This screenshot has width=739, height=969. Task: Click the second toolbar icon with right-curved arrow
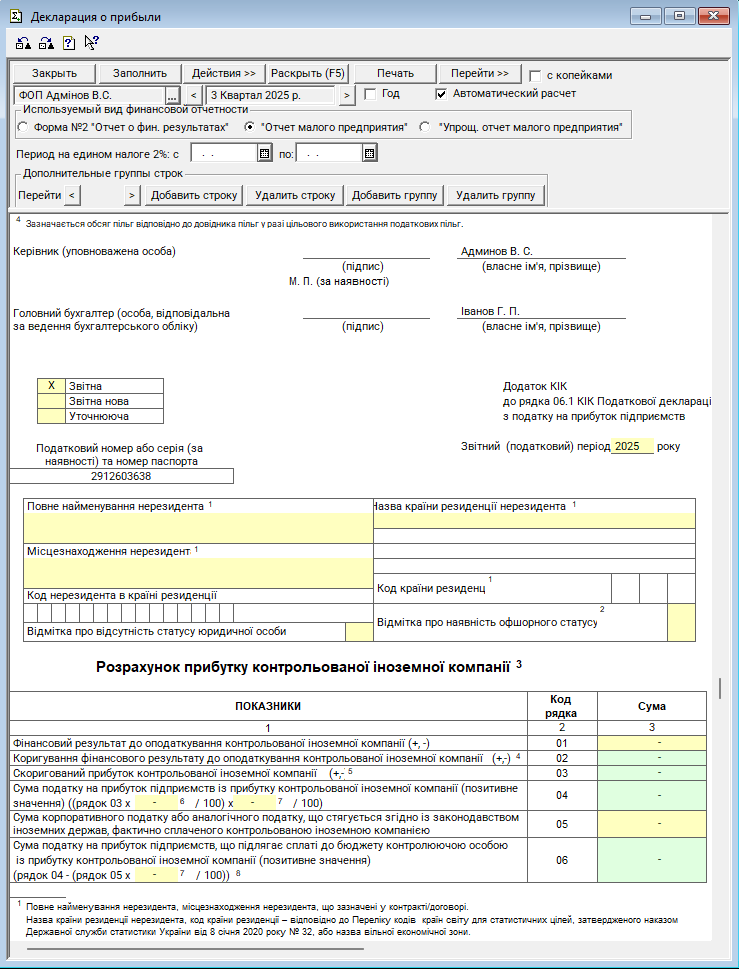[45, 43]
